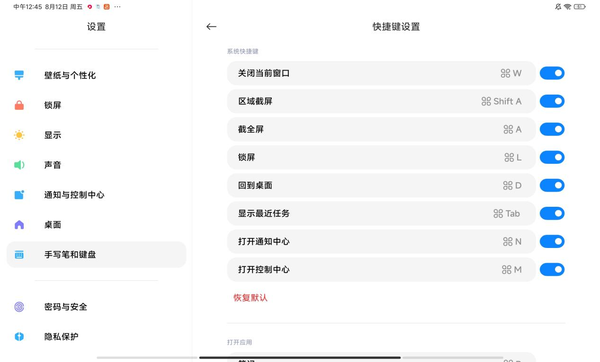The height and width of the screenshot is (362, 600).
Task: Click the Wi-Fi status icon
Action: [567, 7]
